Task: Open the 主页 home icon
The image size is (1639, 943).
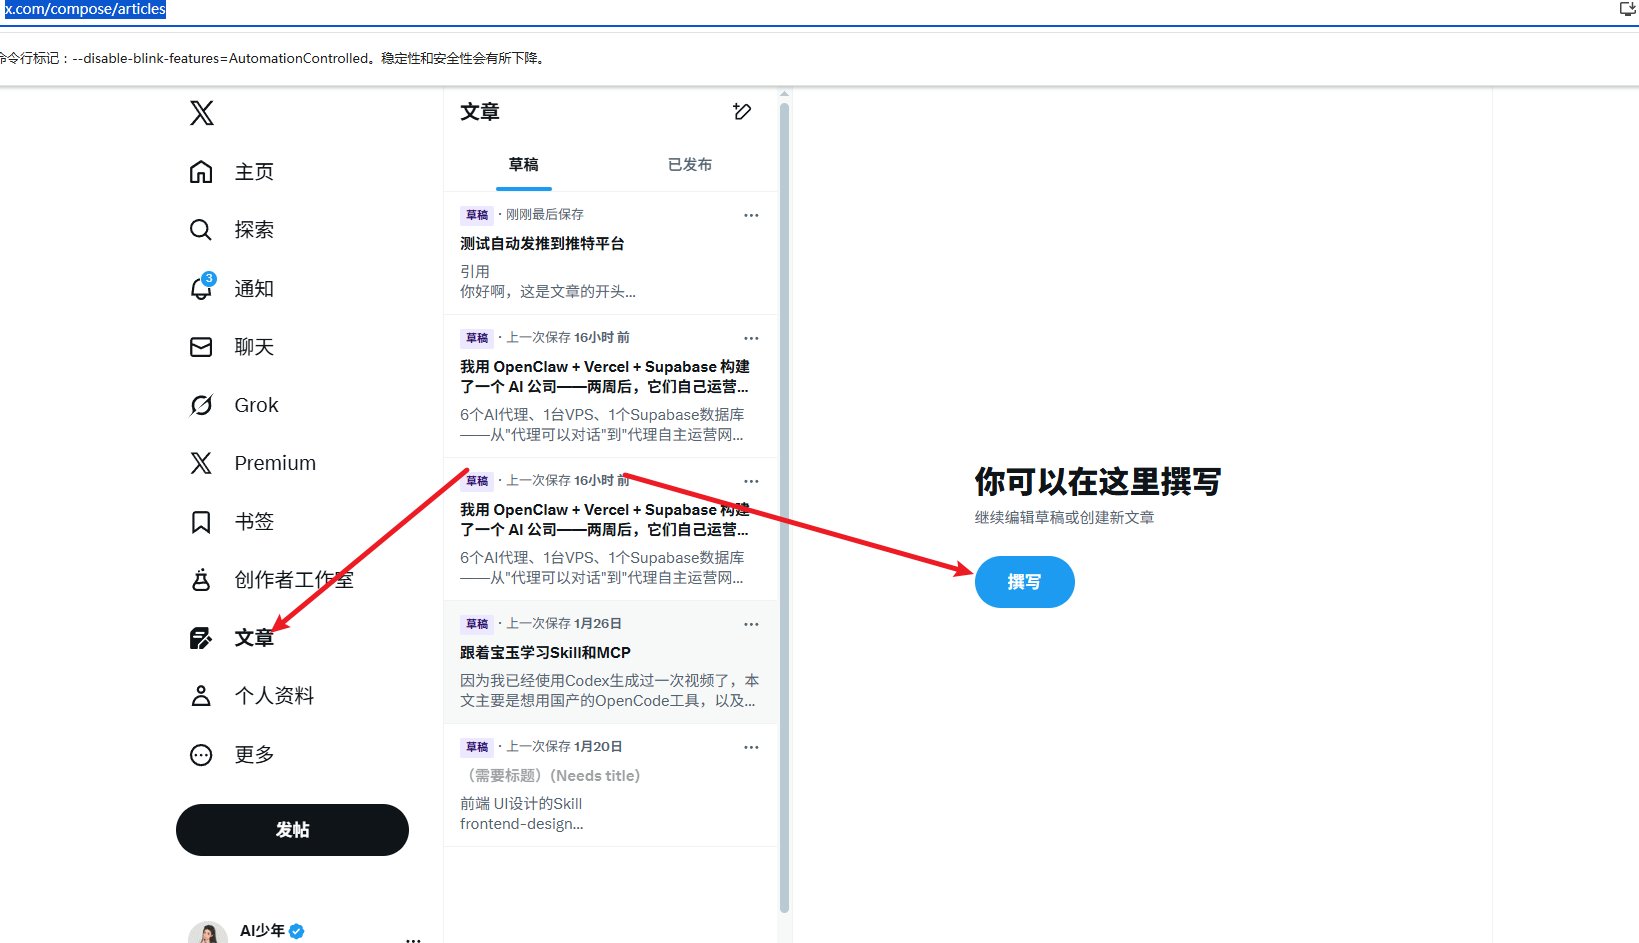Action: 201,172
